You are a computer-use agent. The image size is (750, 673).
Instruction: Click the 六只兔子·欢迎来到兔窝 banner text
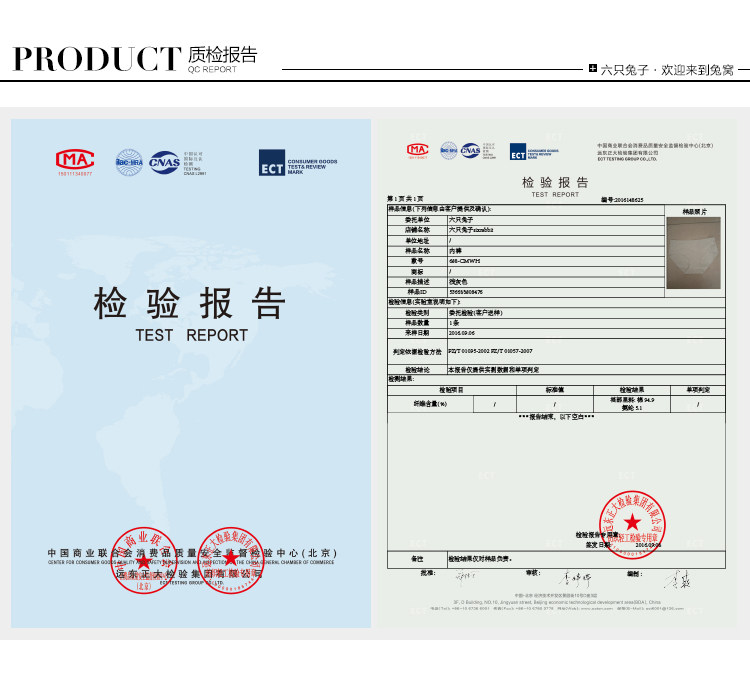click(667, 70)
